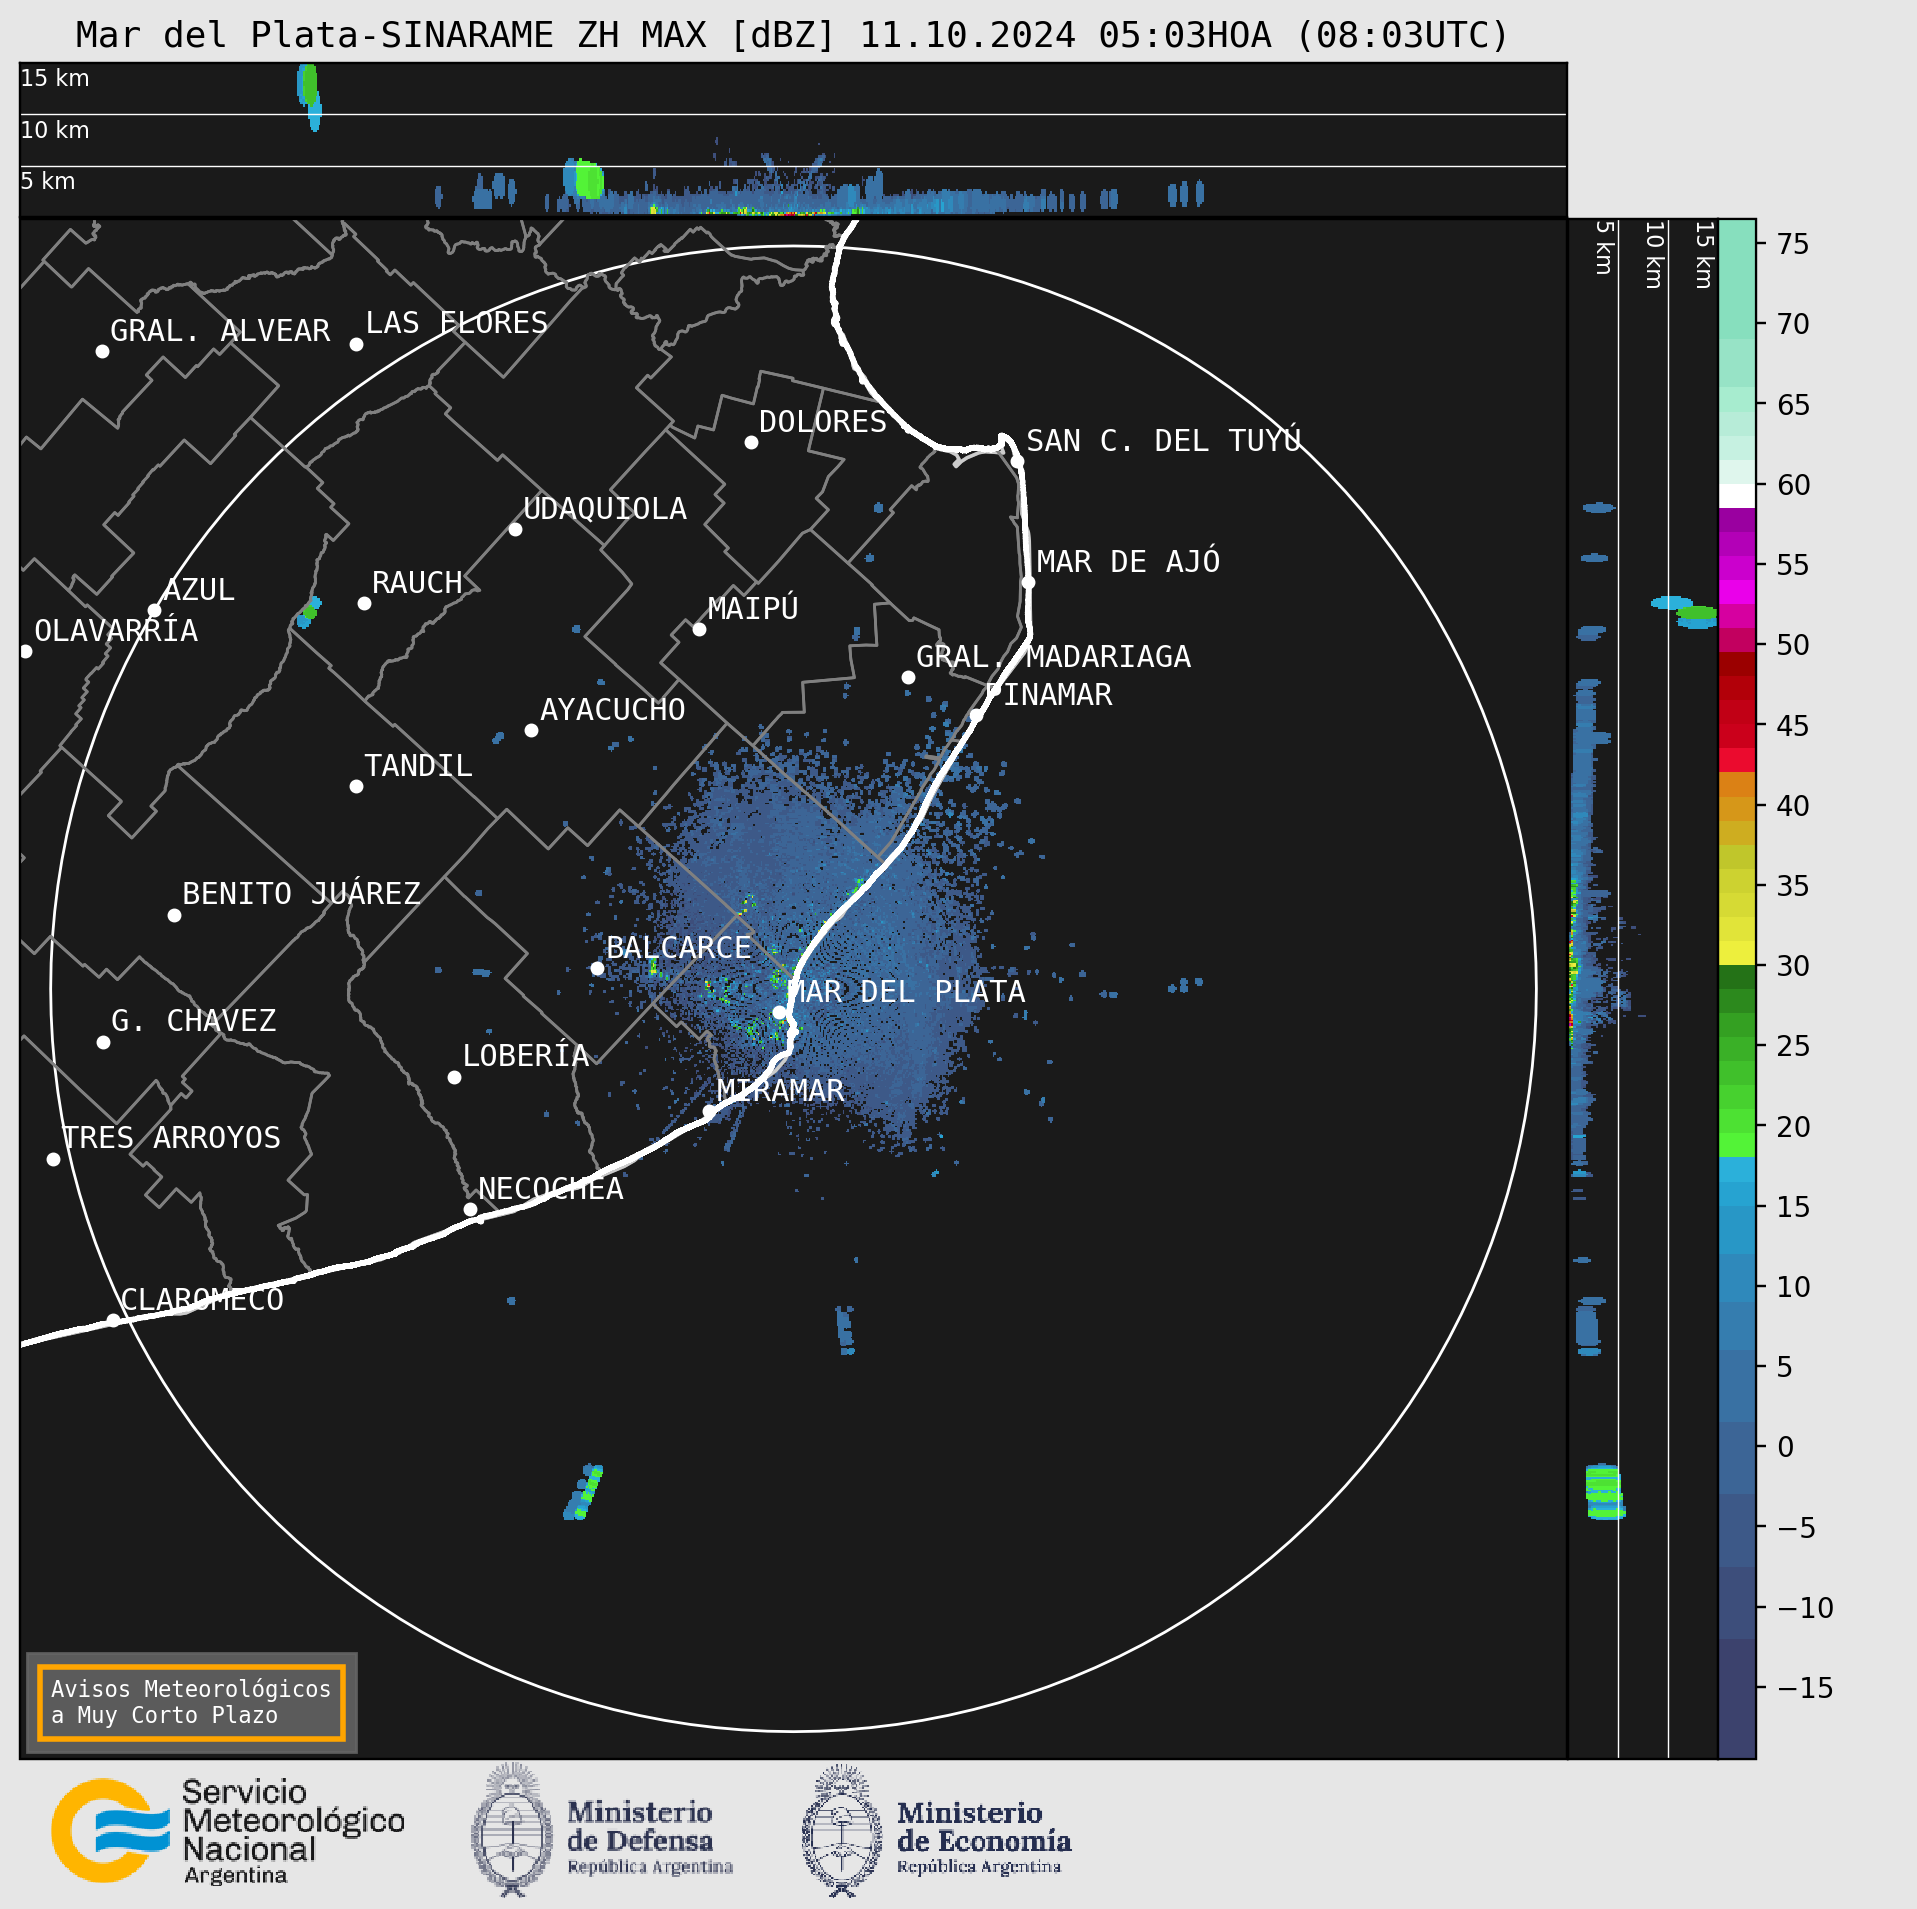Click the NECOCHEA city label
This screenshot has height=1909, width=1917.
pos(551,1189)
